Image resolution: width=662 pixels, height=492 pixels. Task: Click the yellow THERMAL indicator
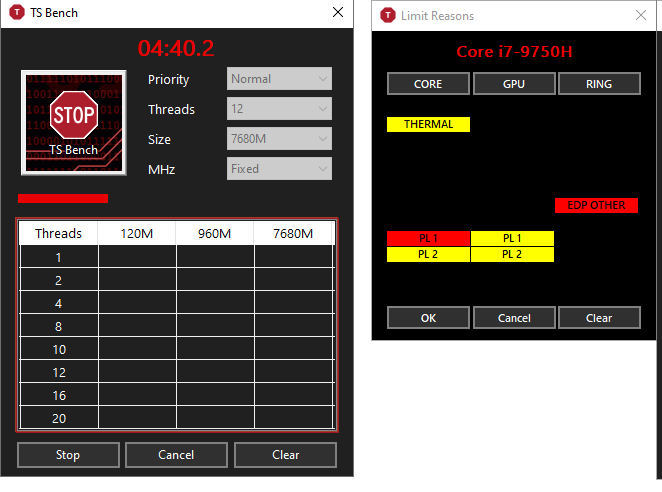[428, 124]
